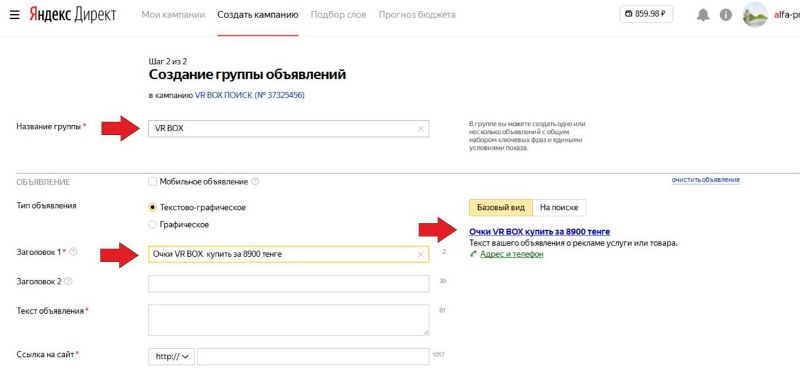Select the Текстово-графическое radio button
This screenshot has width=800, height=375.
pyautogui.click(x=152, y=208)
